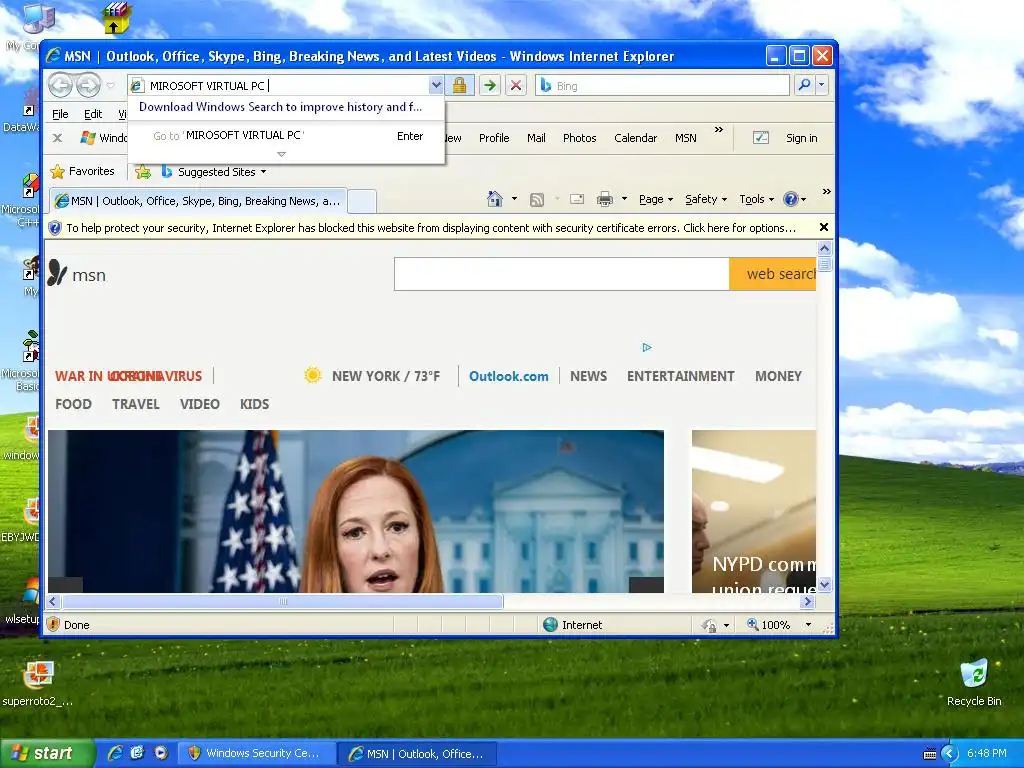The image size is (1024, 768).
Task: Expand the command bar overflow chevron
Action: (827, 191)
